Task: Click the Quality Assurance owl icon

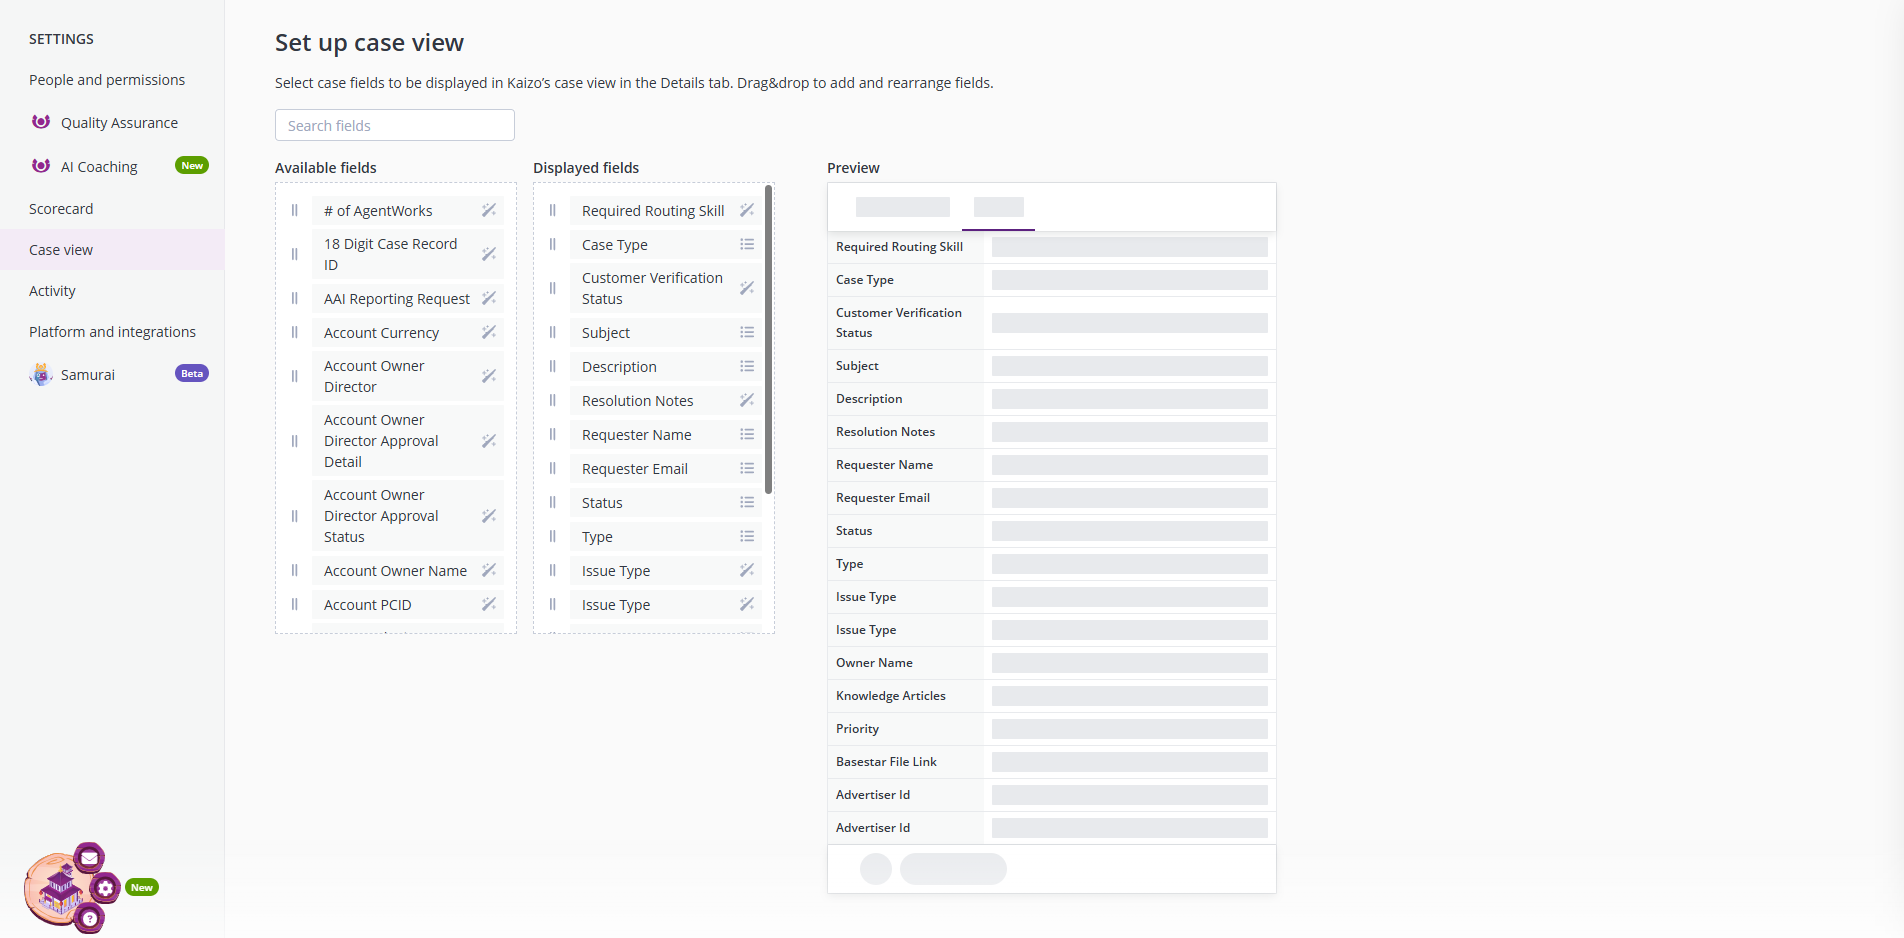Action: tap(41, 122)
